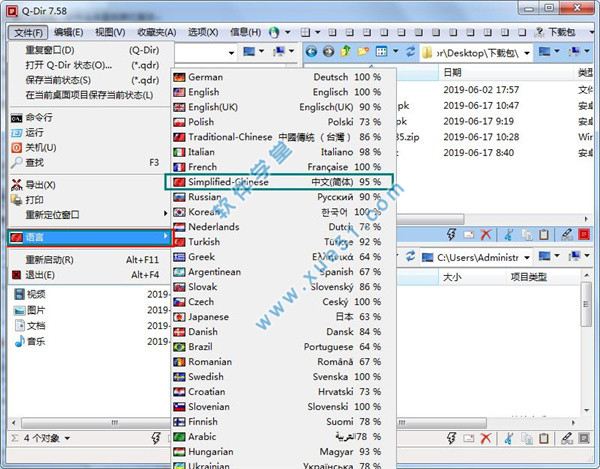Open the 信息(H) menu
The width and height of the screenshot is (600, 469).
[x=245, y=33]
